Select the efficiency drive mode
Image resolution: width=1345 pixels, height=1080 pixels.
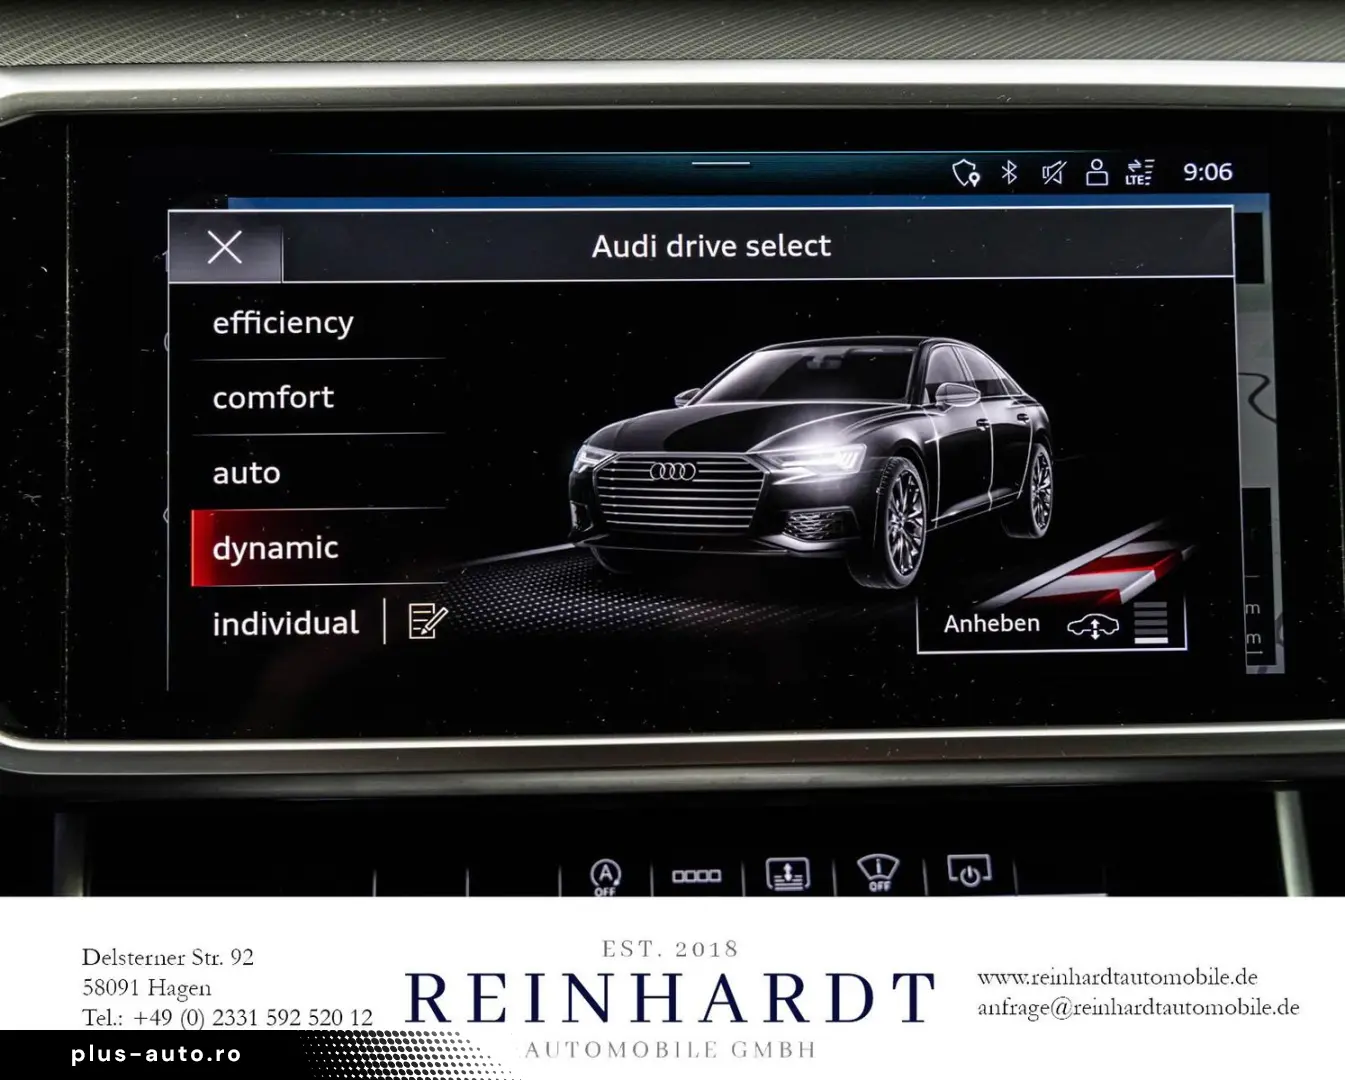coord(282,322)
